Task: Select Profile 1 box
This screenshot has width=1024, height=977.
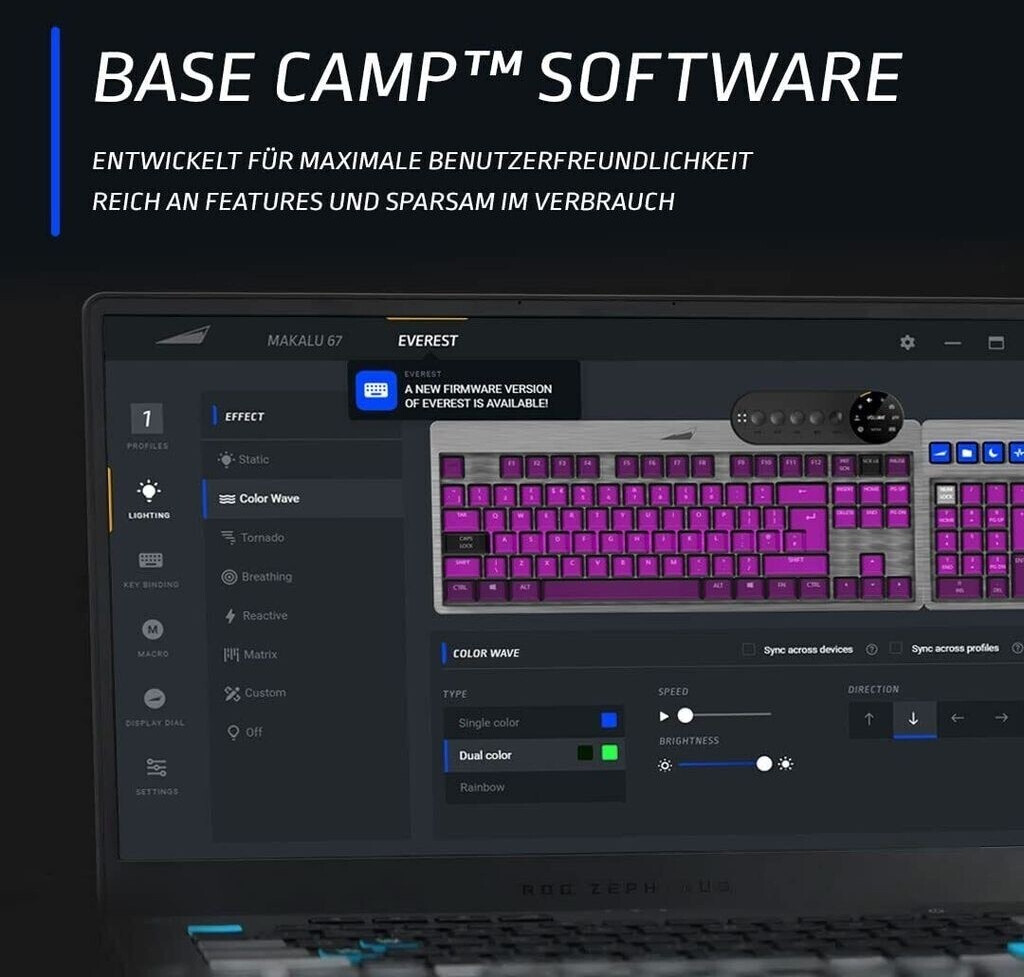Action: pos(147,419)
